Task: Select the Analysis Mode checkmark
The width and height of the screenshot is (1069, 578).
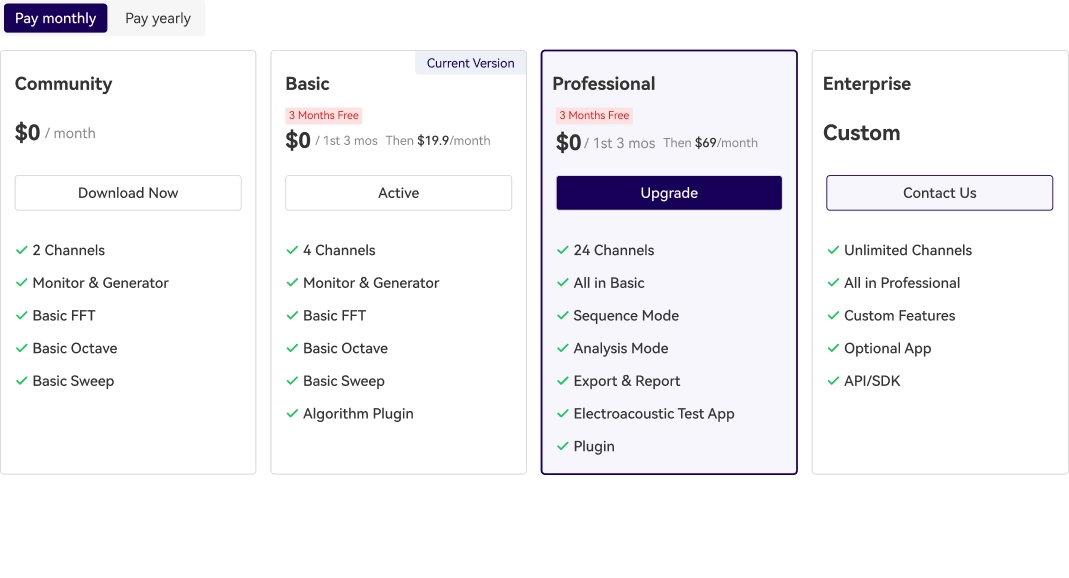Action: click(563, 348)
